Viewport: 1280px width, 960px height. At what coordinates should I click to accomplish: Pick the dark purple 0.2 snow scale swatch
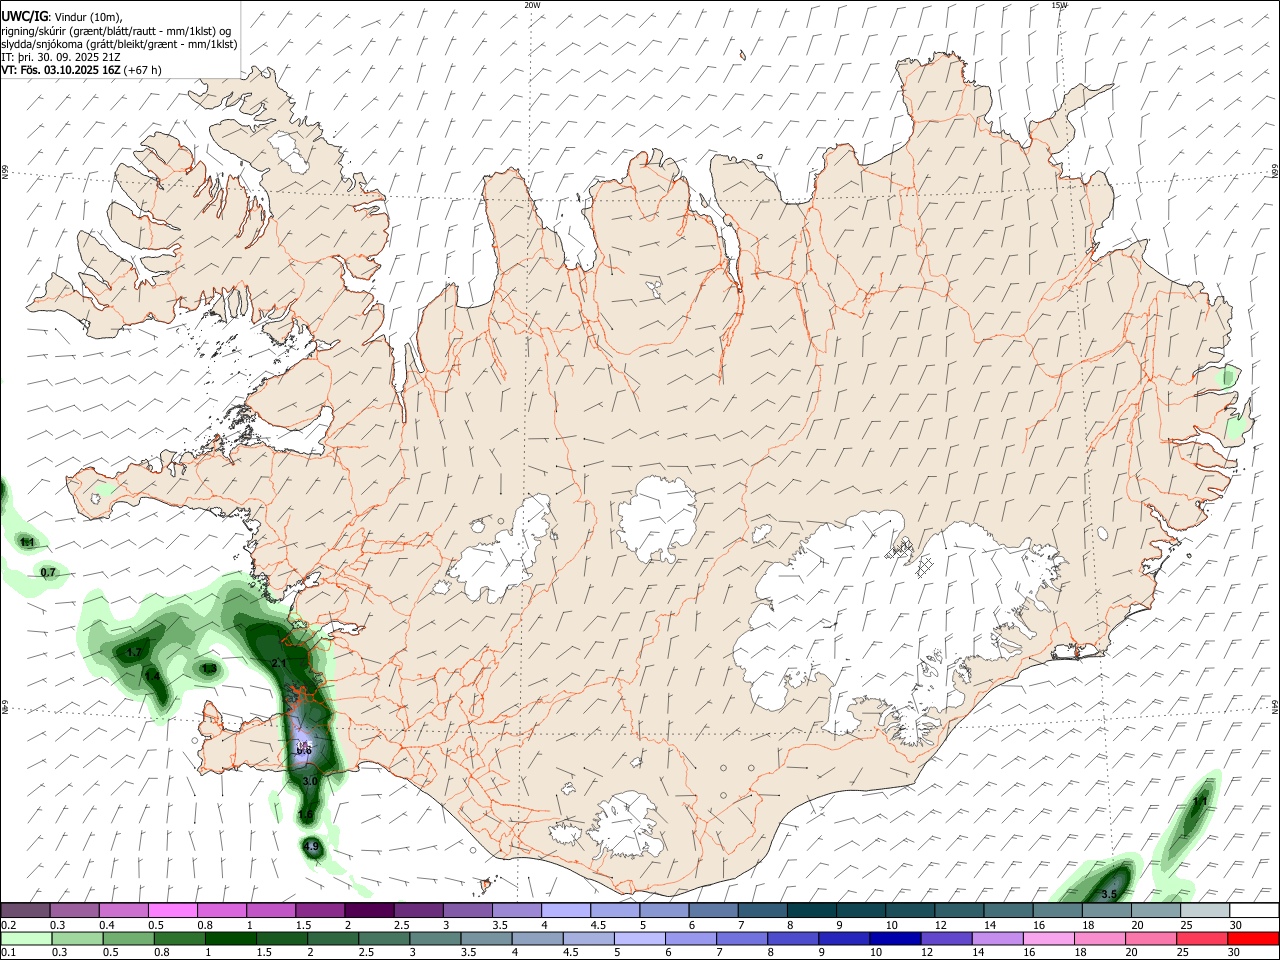click(25, 910)
